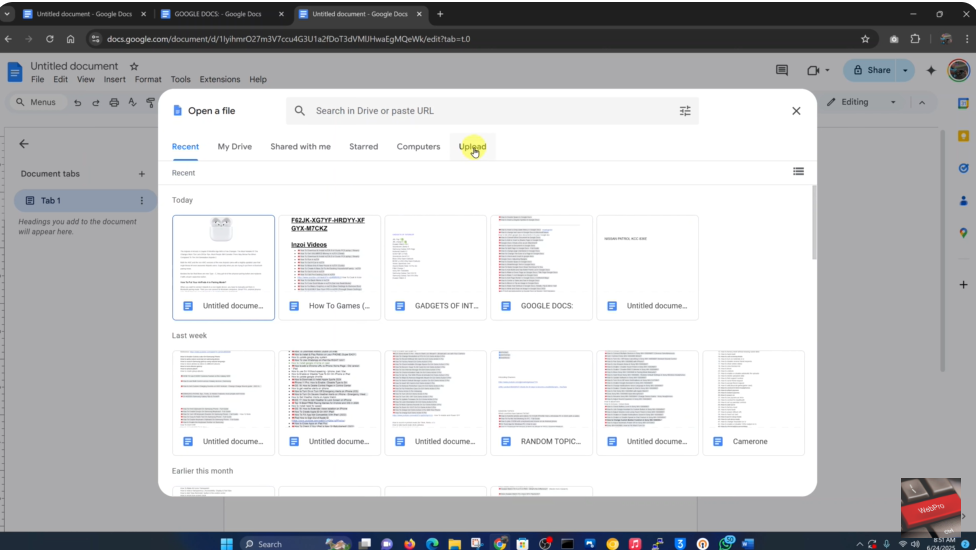Open the Windows Start menu
The width and height of the screenshot is (976, 550).
click(x=227, y=544)
